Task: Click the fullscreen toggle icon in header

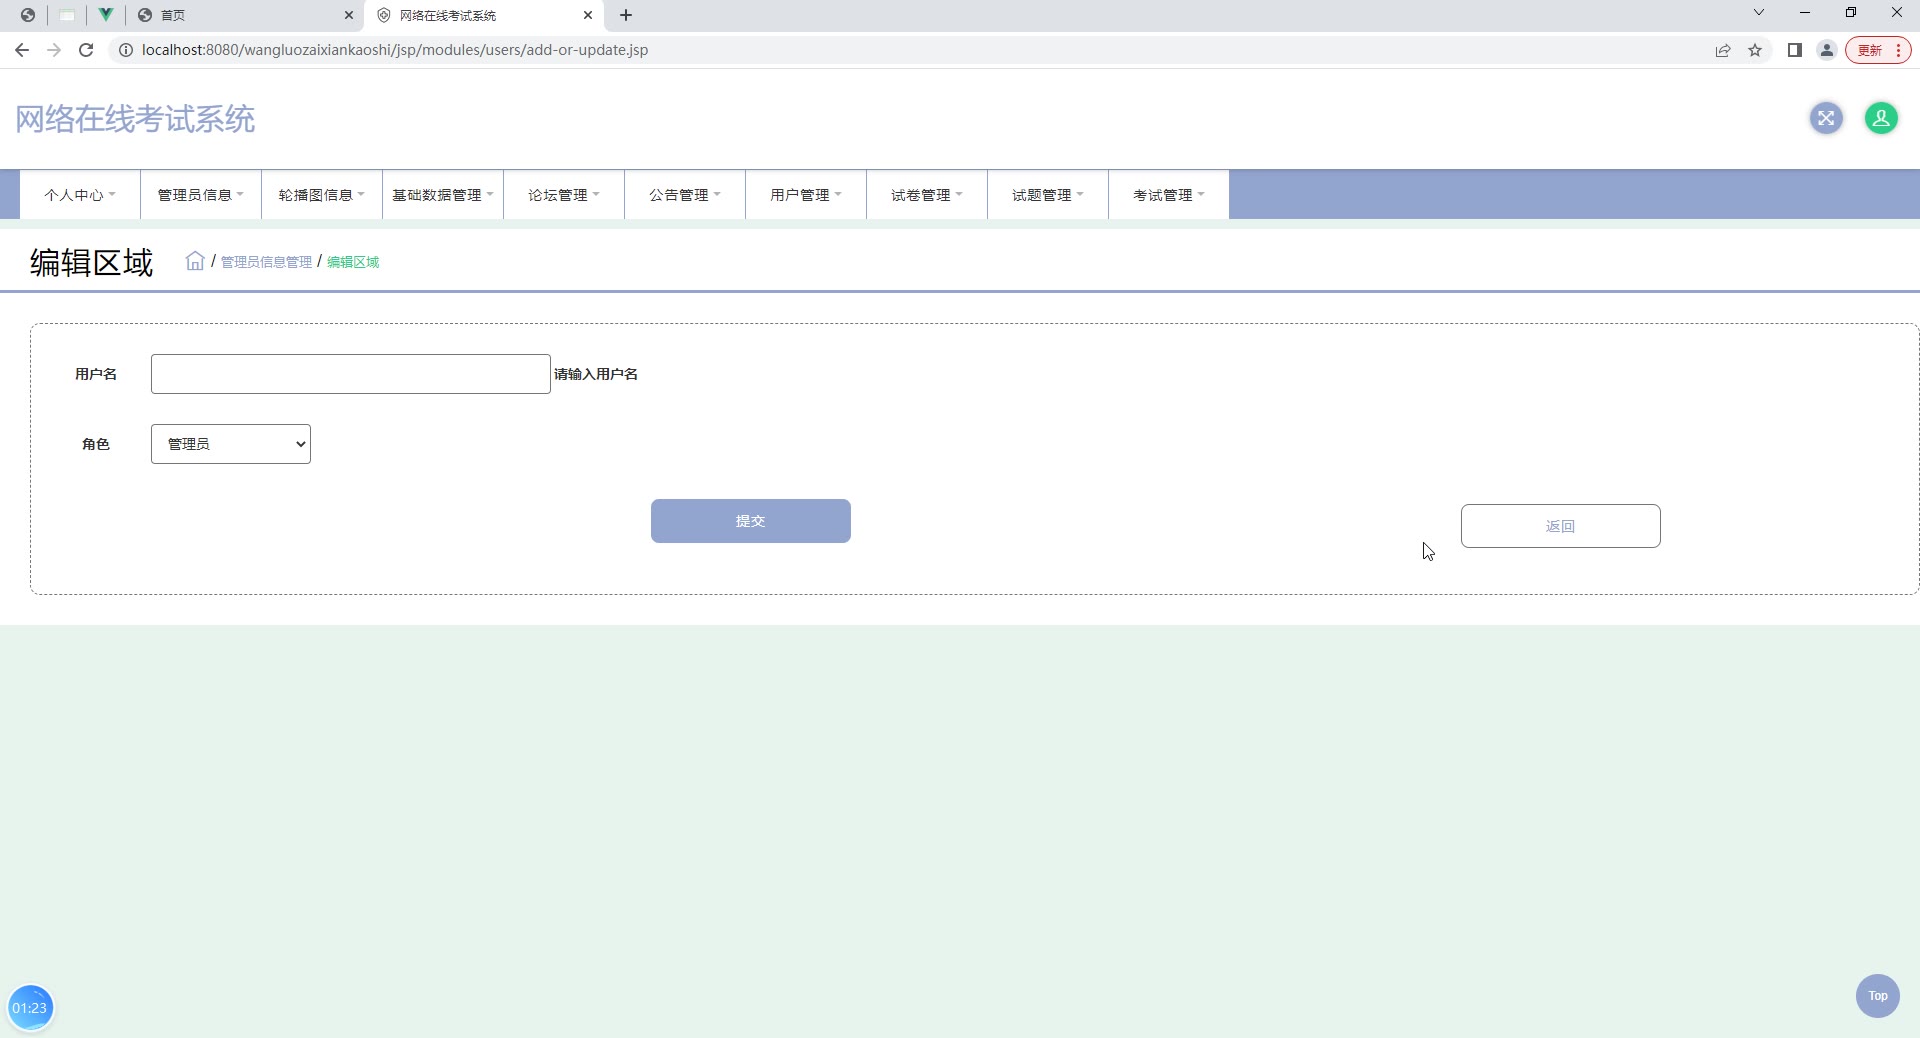Action: (1826, 118)
